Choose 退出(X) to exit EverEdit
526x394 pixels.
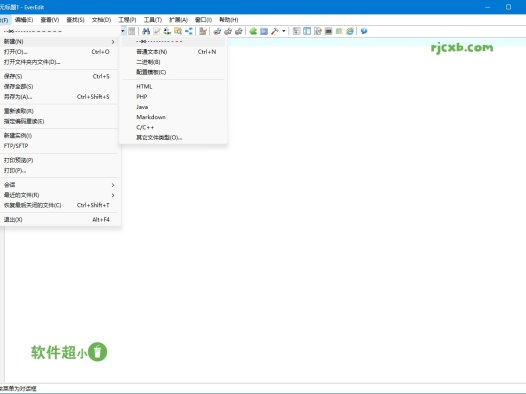(x=60, y=220)
